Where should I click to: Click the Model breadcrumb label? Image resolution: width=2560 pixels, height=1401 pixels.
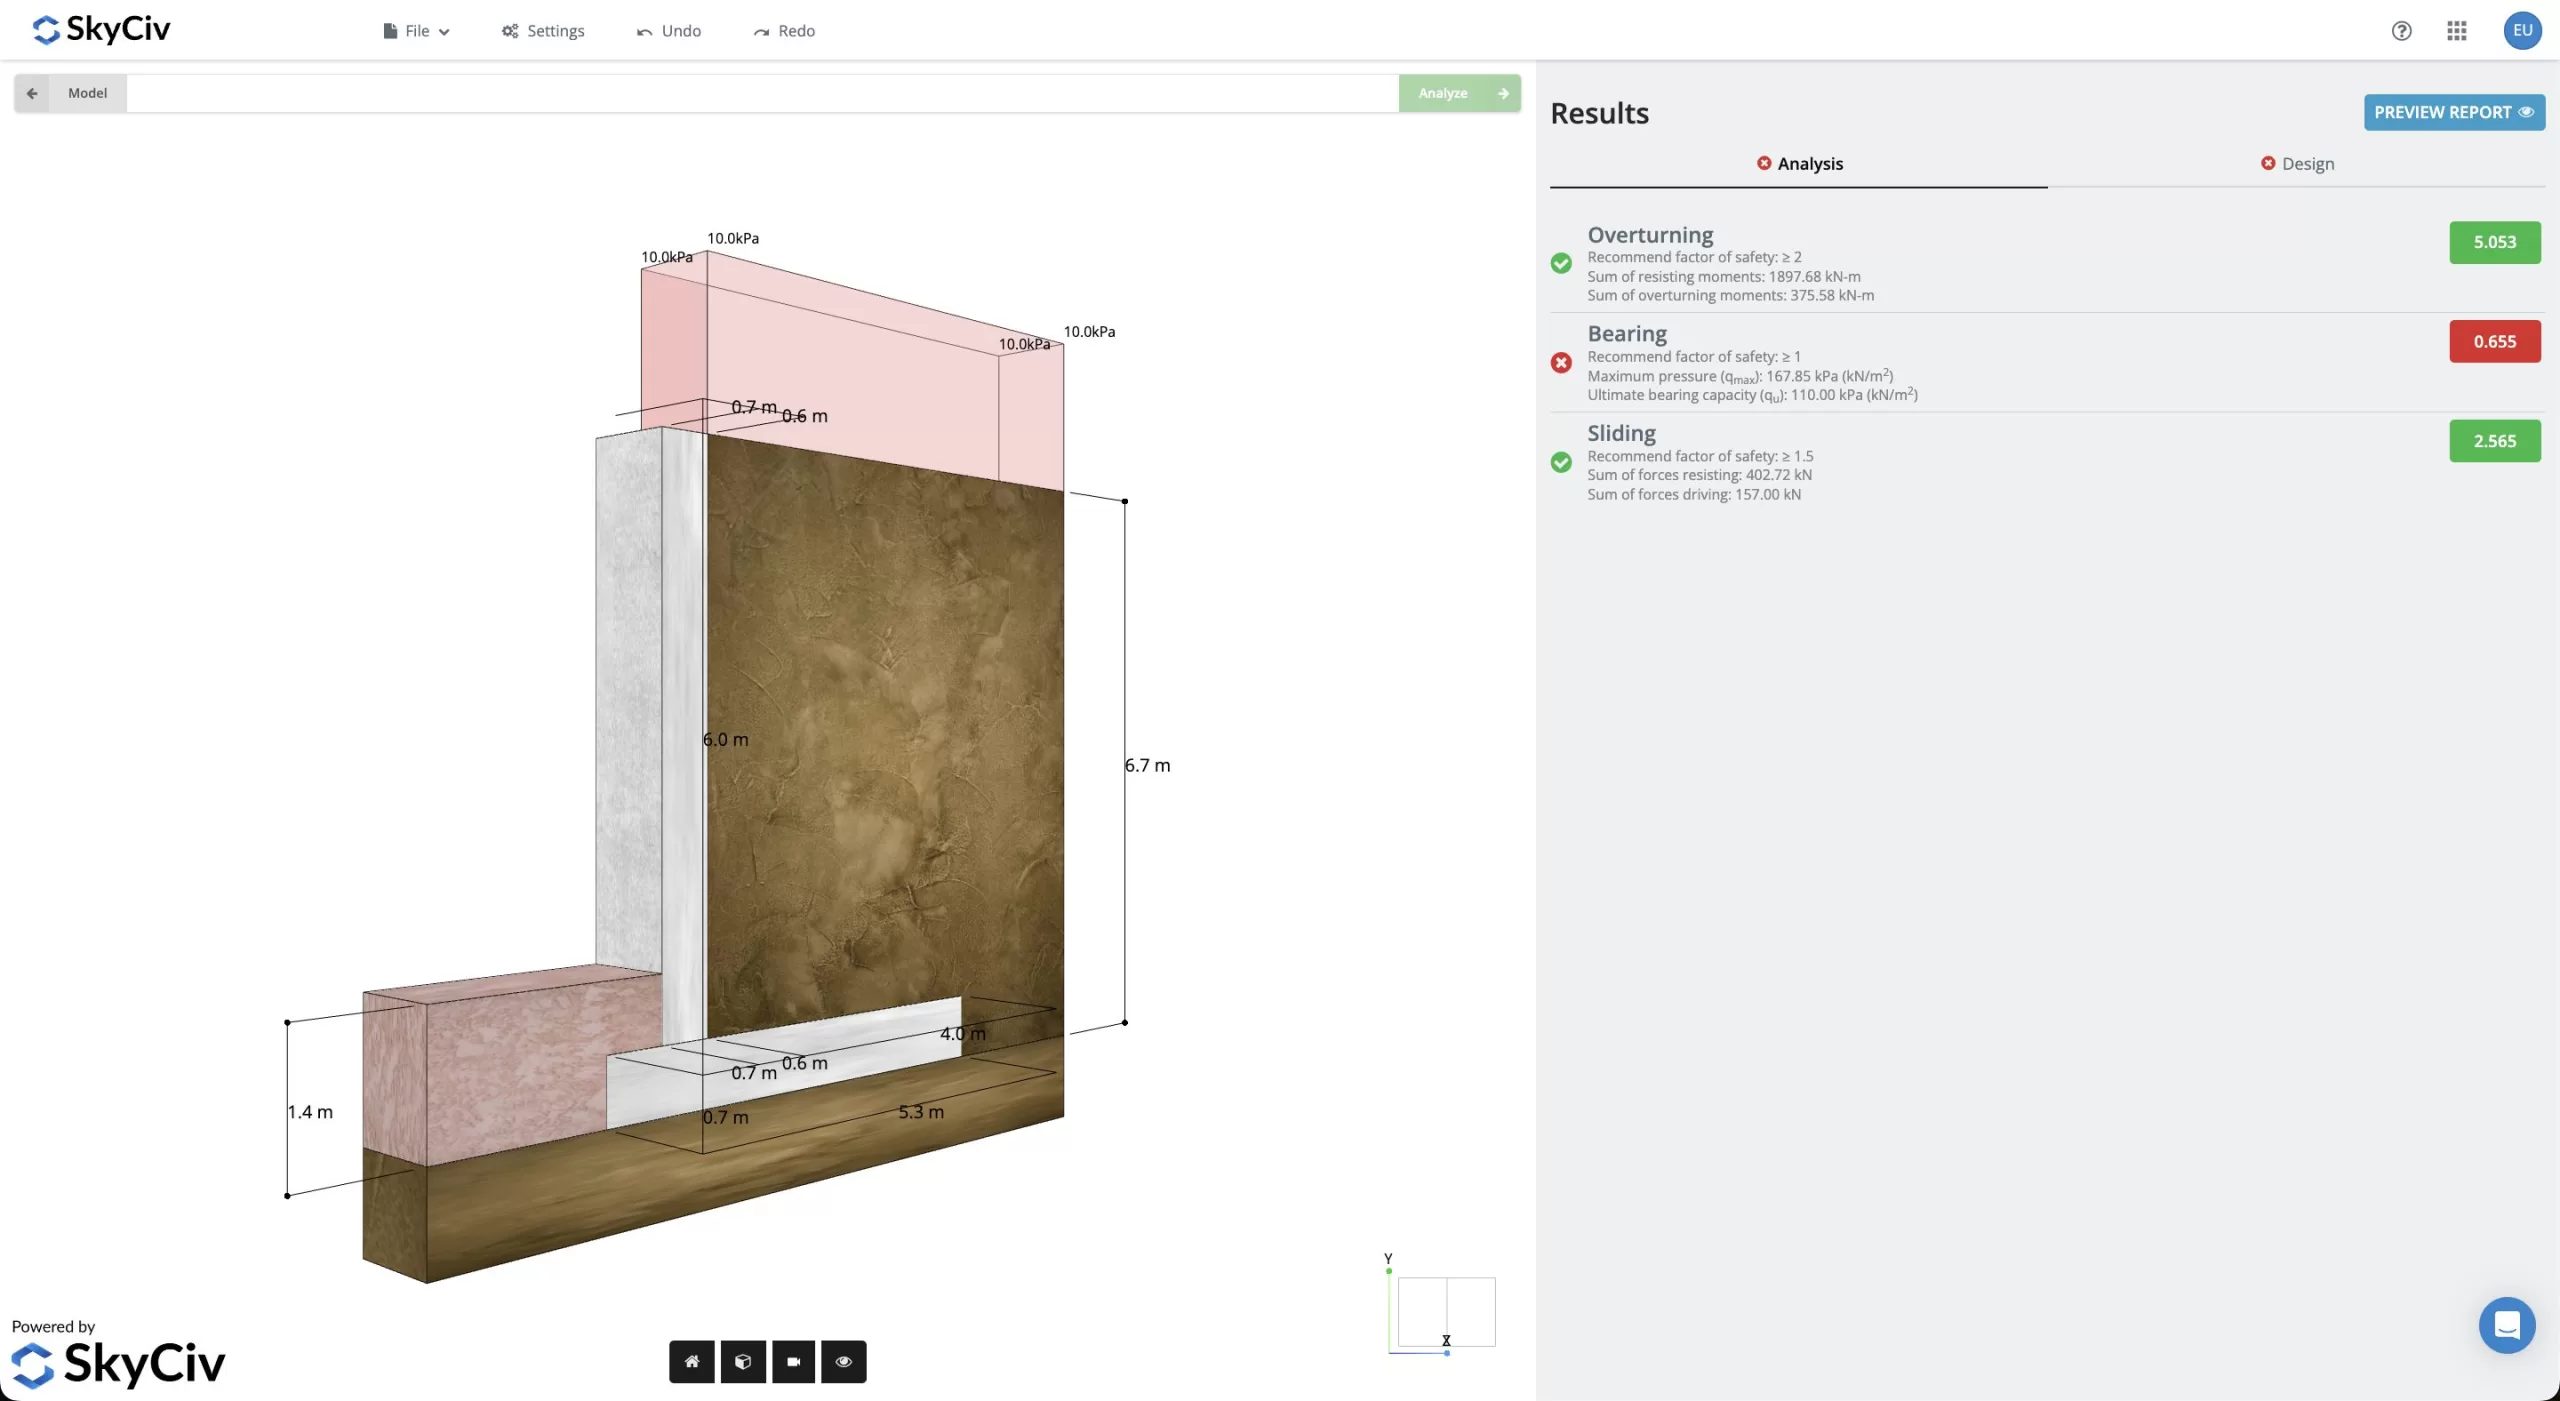pyautogui.click(x=88, y=93)
